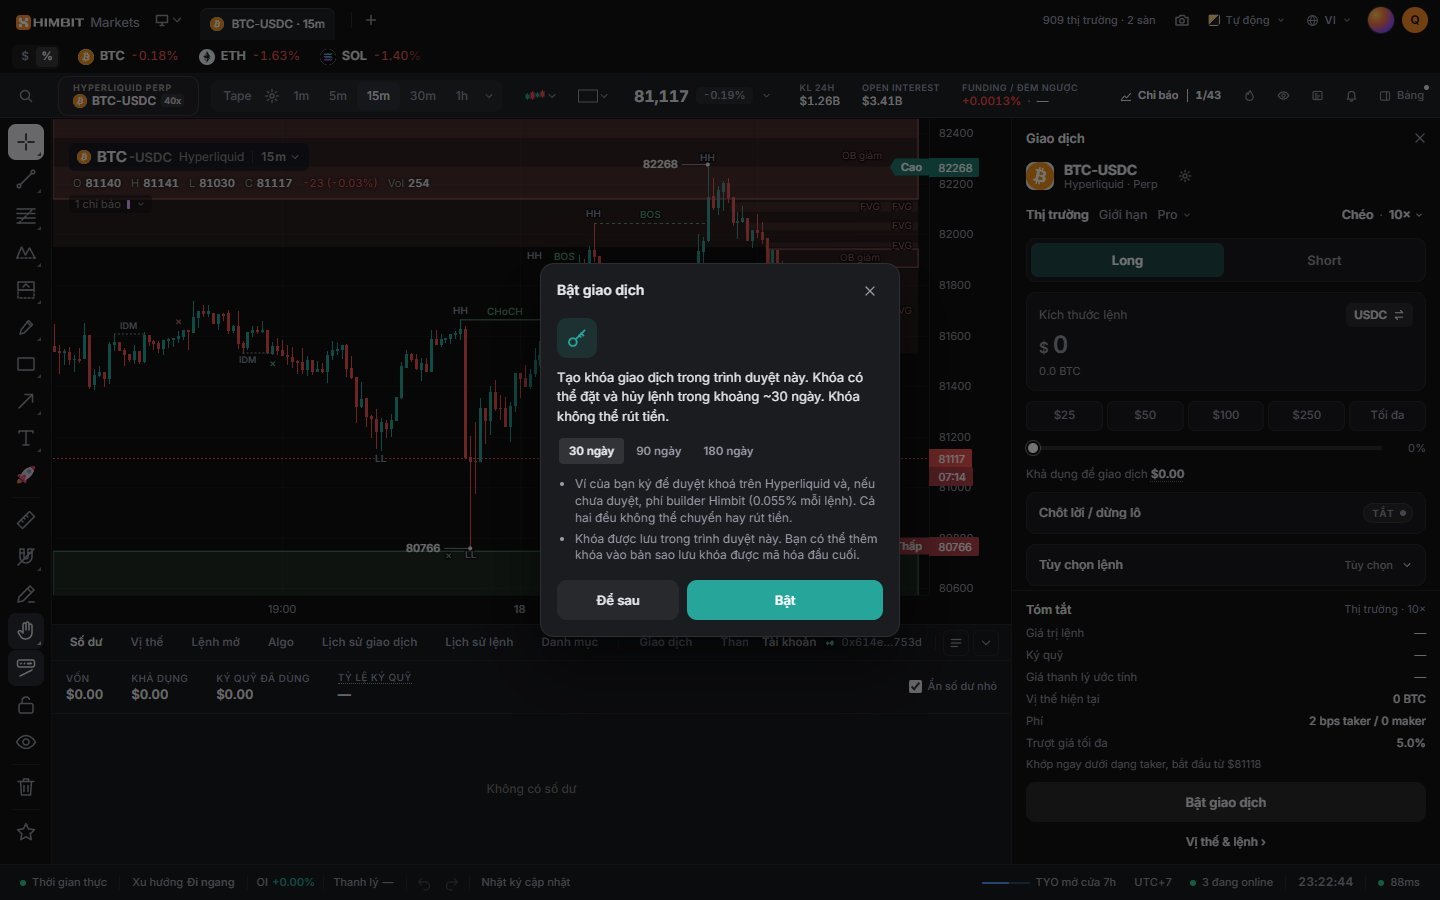Click the Để sau button
This screenshot has width=1440, height=900.
618,600
